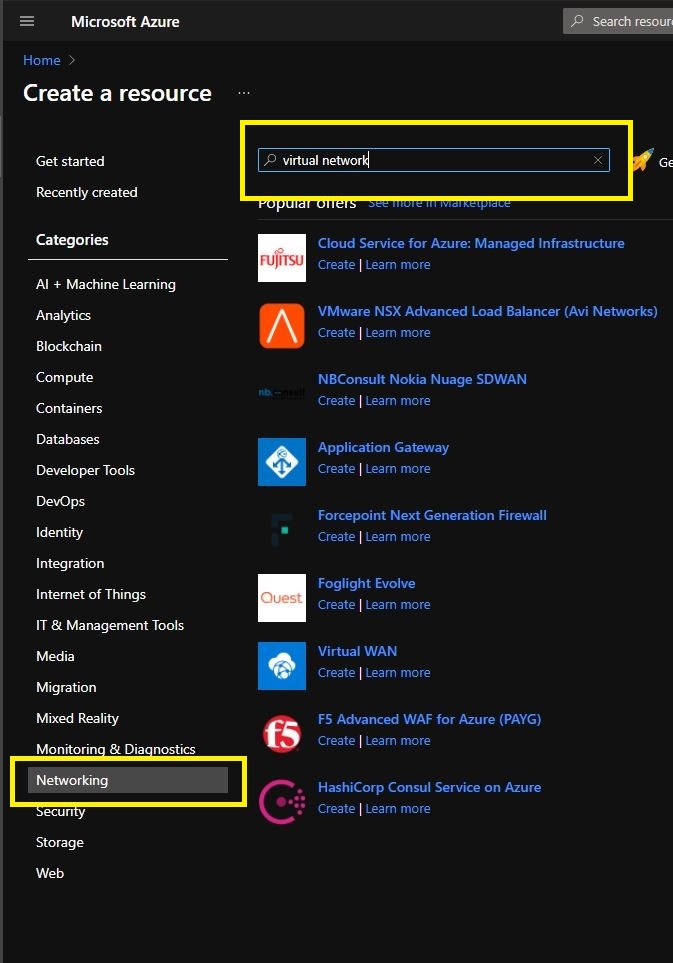
Task: Choose the Security category
Action: coord(60,811)
